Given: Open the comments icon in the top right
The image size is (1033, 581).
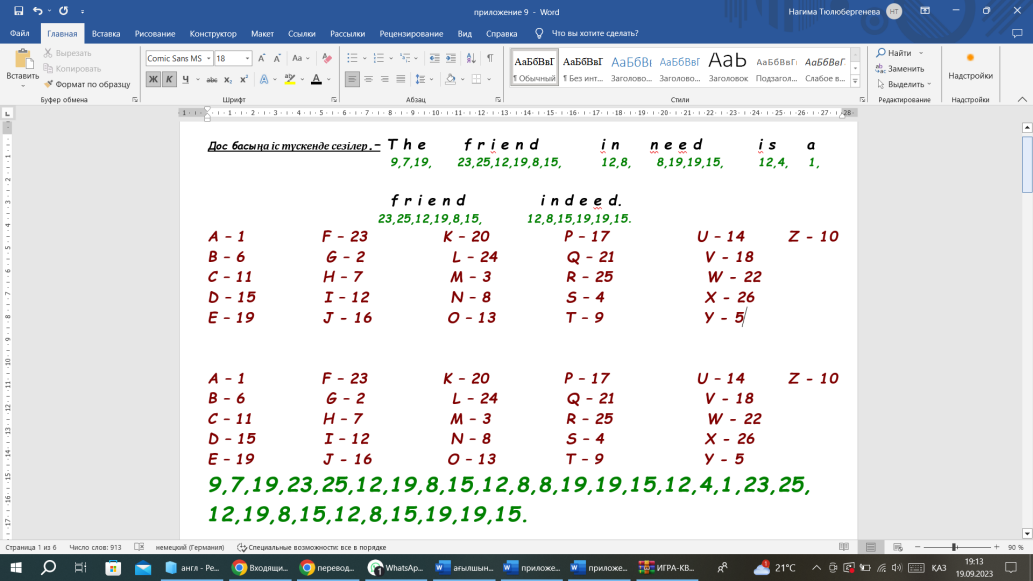Looking at the screenshot, I should coord(1017,33).
